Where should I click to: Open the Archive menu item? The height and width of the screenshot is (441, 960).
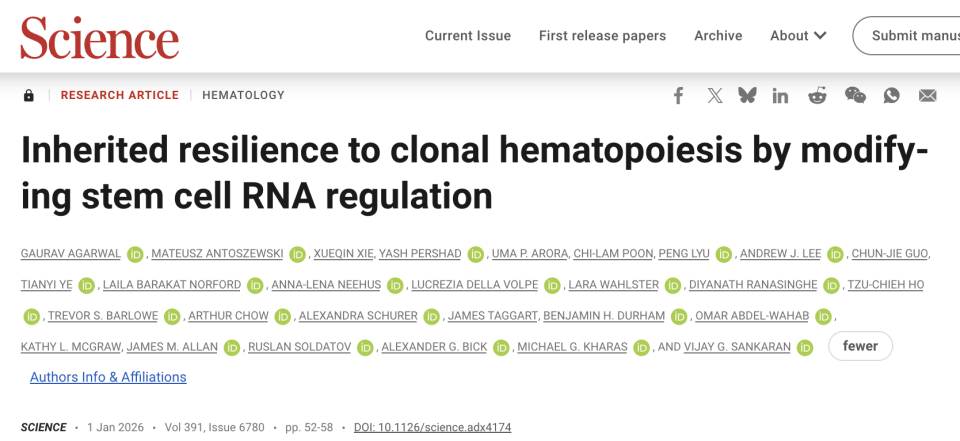pos(718,36)
